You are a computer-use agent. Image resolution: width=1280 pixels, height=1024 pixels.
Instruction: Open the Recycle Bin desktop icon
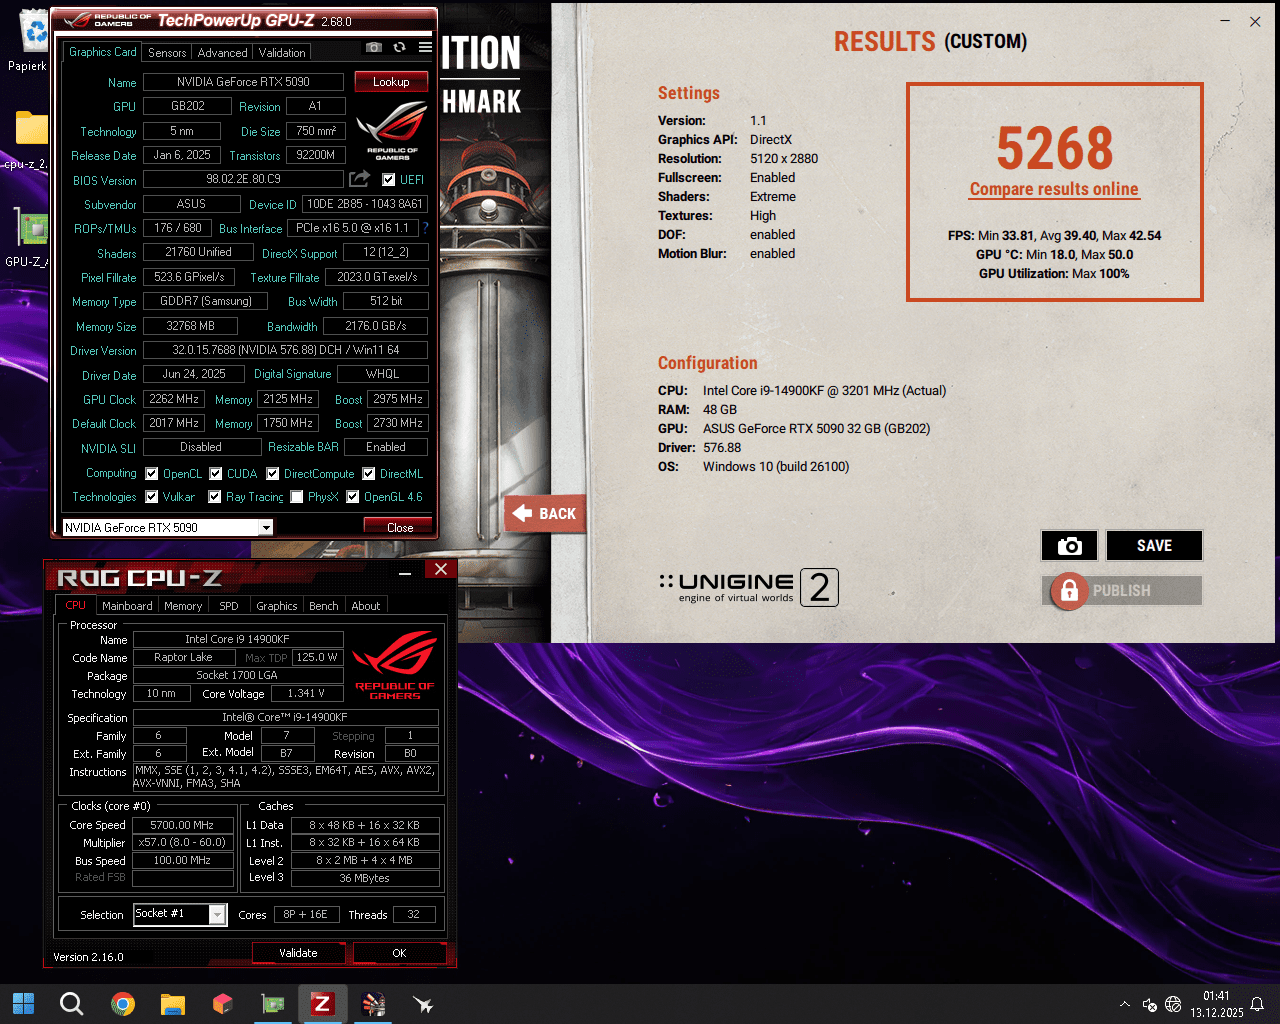pos(34,30)
